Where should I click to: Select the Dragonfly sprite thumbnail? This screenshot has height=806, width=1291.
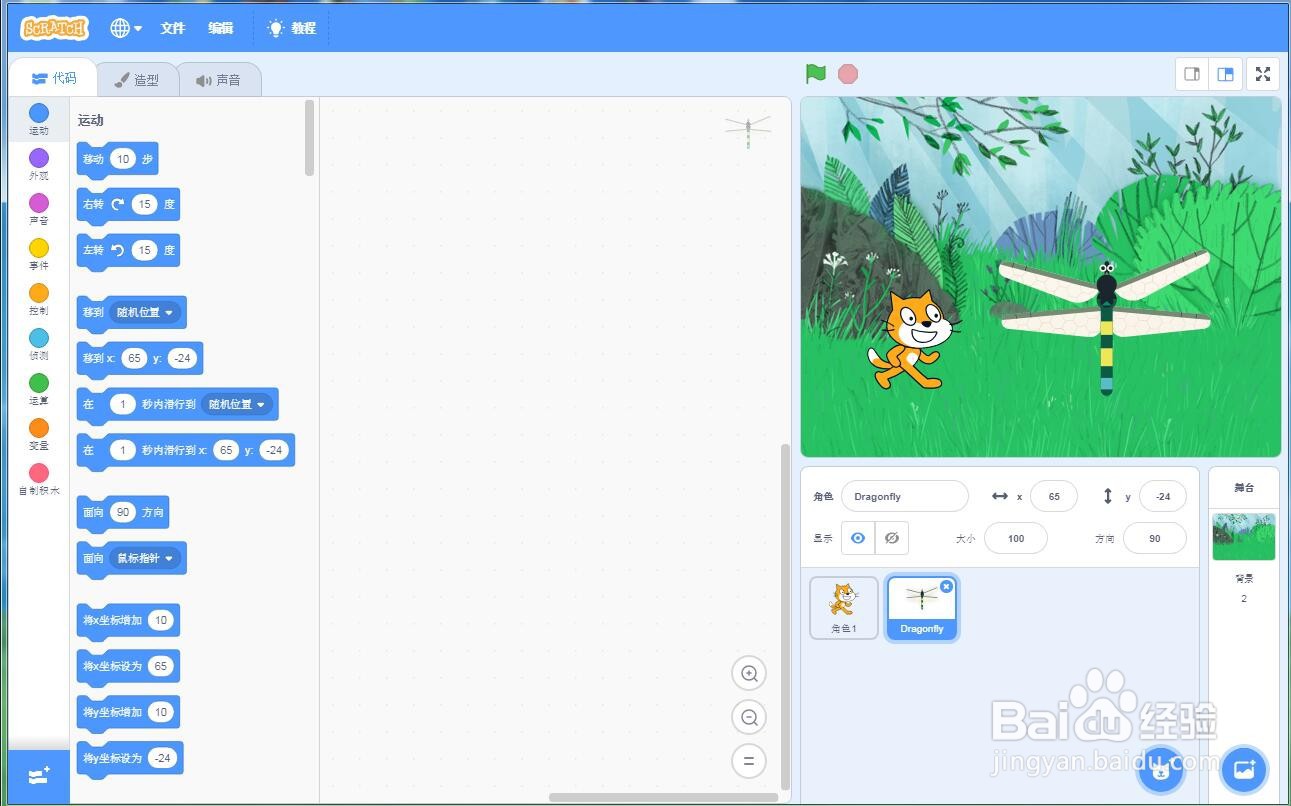[x=922, y=609]
